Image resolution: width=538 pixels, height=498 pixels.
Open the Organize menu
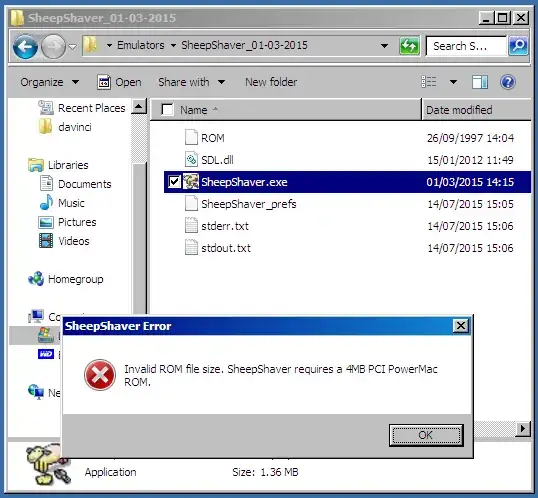point(49,82)
